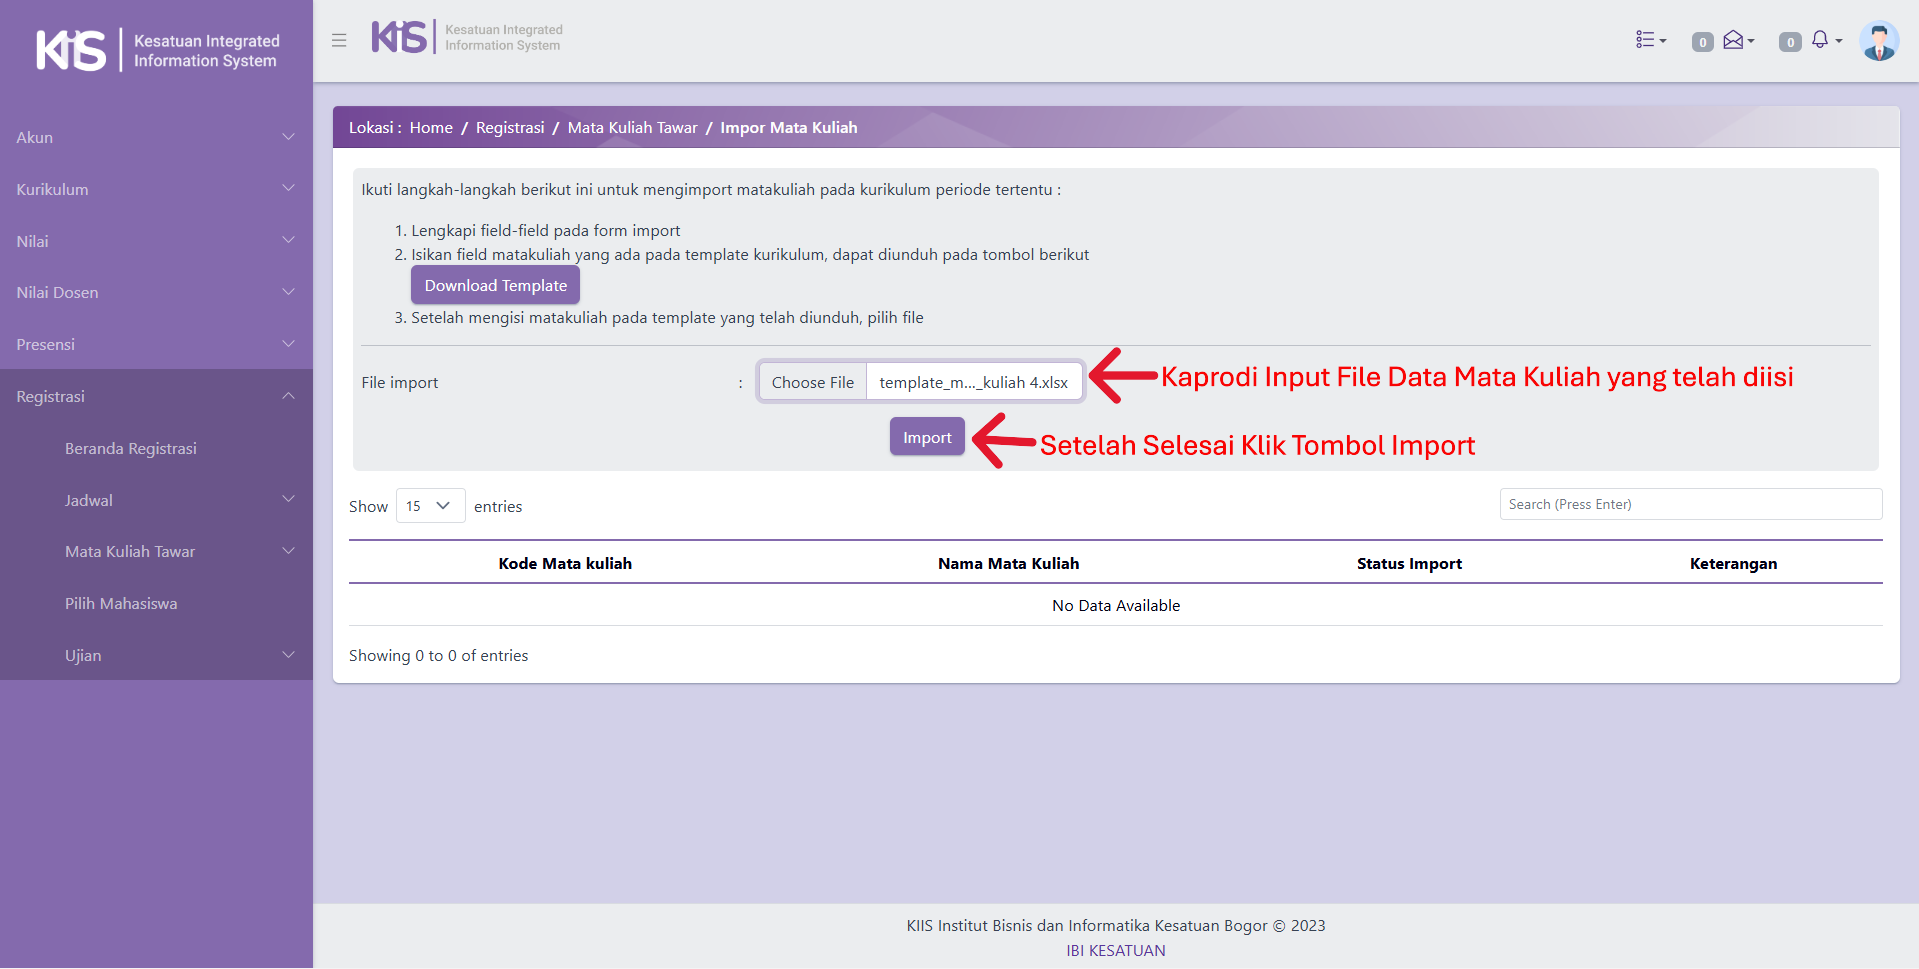The height and width of the screenshot is (969, 1919).
Task: Click the Search table input field
Action: tap(1690, 504)
